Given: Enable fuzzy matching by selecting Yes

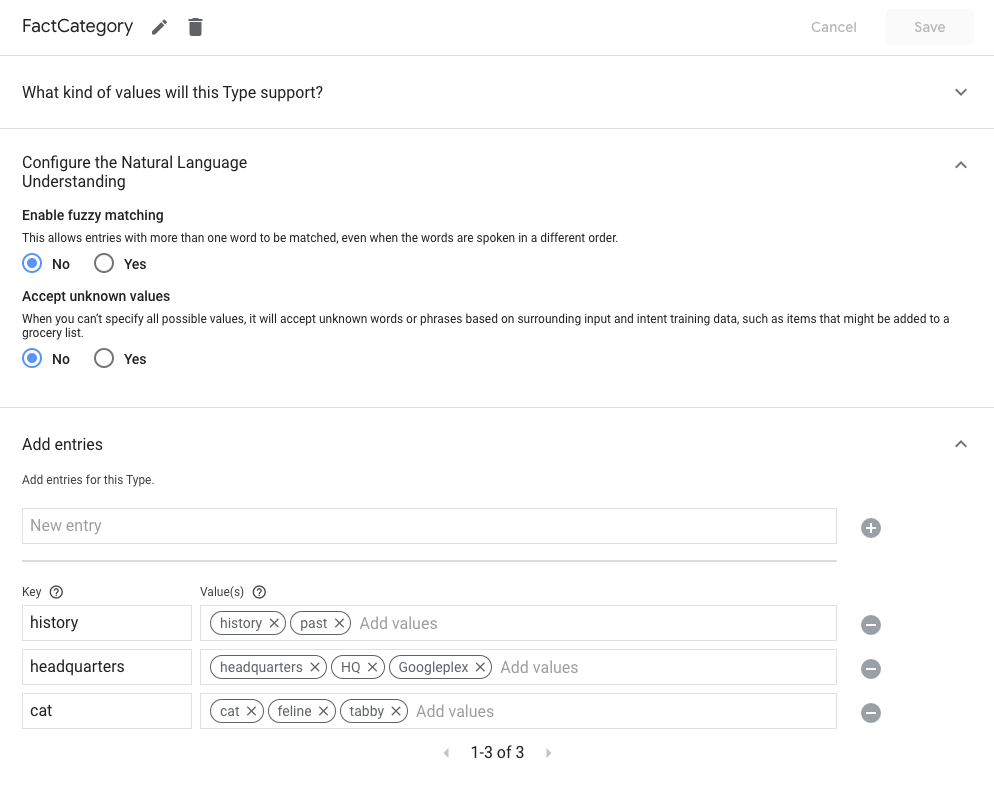Looking at the screenshot, I should 104,264.
